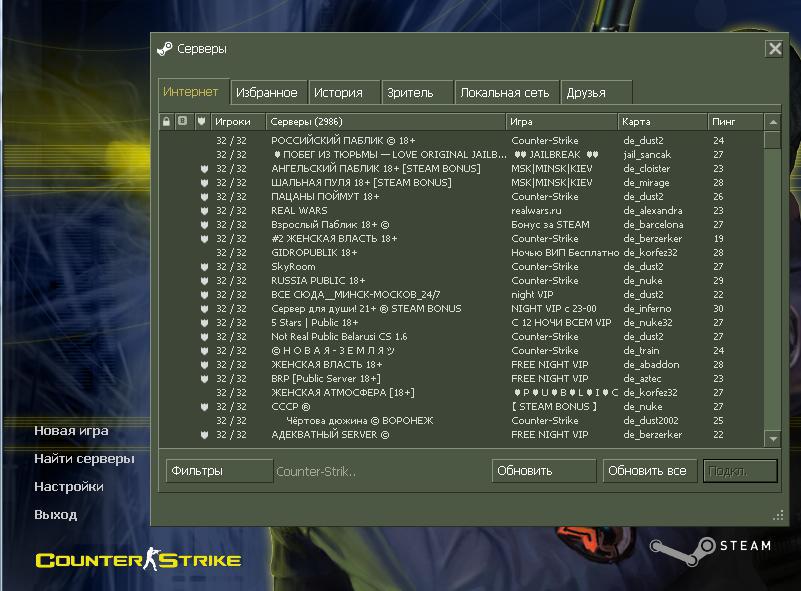Sort list by Игроки column
The width and height of the screenshot is (801, 591).
tap(238, 122)
